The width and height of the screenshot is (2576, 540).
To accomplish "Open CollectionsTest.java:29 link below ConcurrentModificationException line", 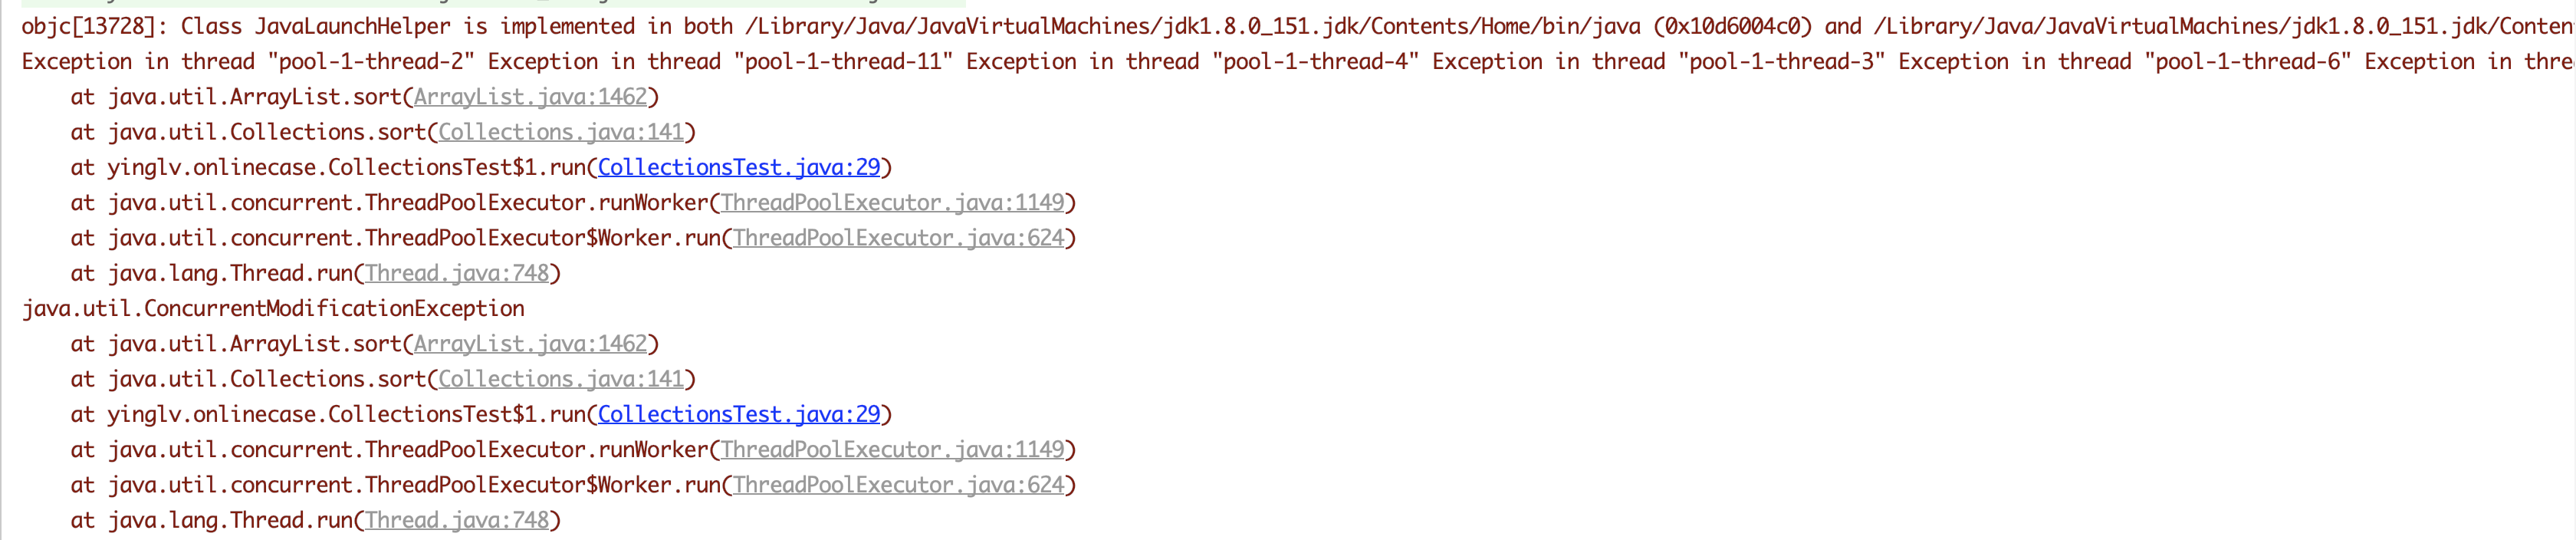I will pos(739,414).
